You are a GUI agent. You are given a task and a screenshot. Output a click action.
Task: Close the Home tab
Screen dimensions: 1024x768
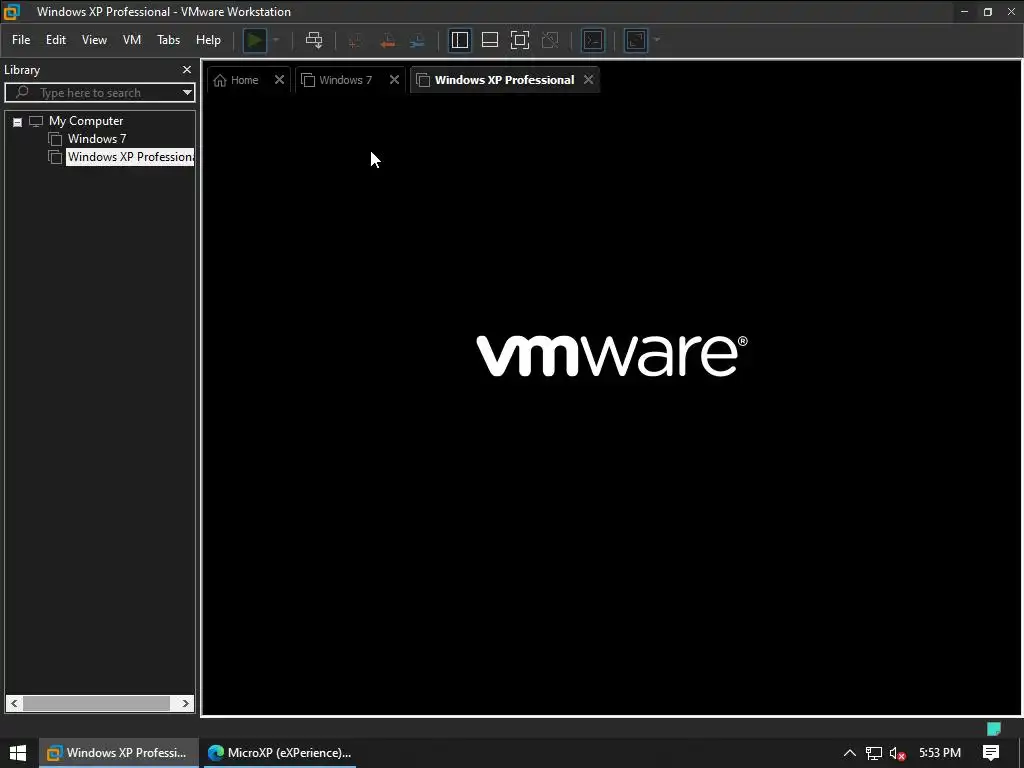point(280,80)
